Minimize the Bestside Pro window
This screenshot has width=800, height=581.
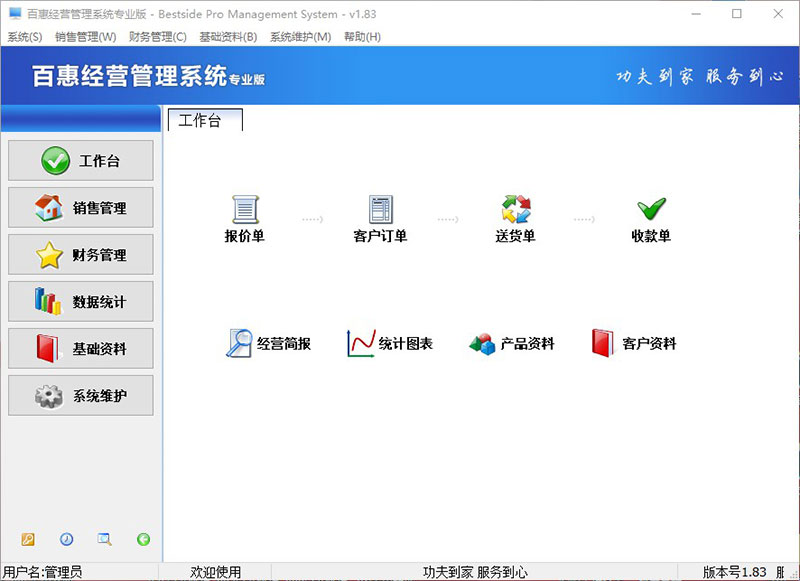point(696,14)
